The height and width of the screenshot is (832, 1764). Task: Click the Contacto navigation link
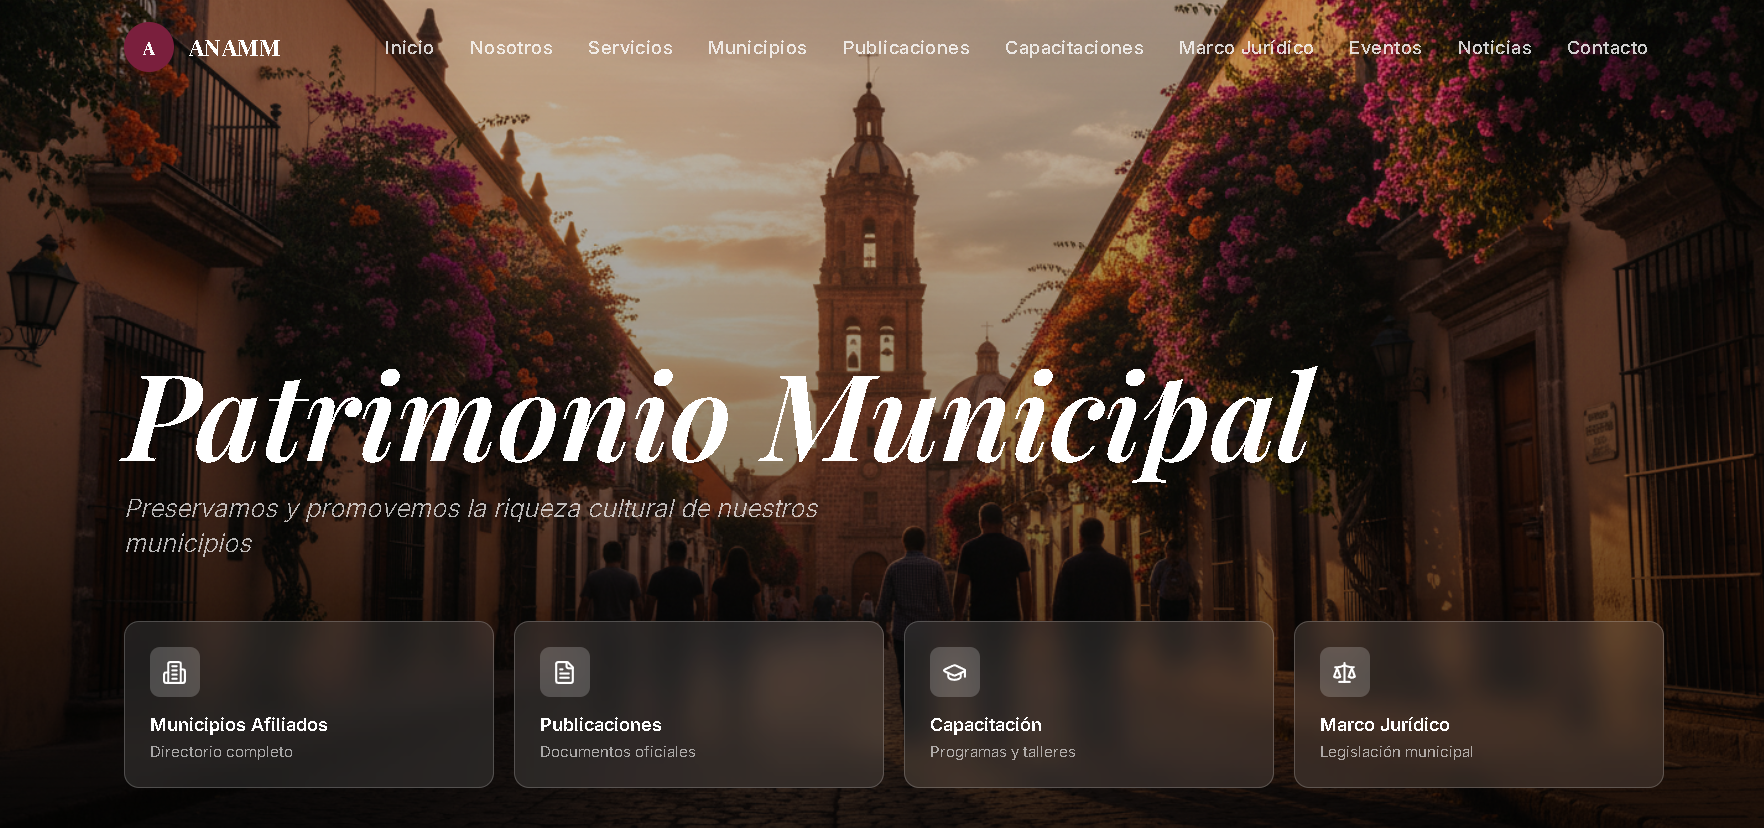1607,48
